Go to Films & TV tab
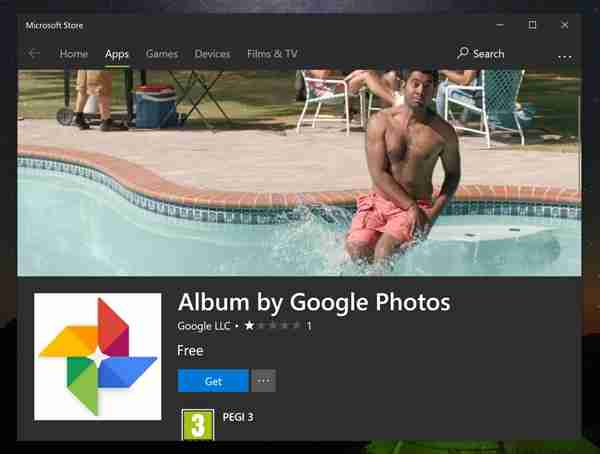600x454 pixels. point(271,54)
